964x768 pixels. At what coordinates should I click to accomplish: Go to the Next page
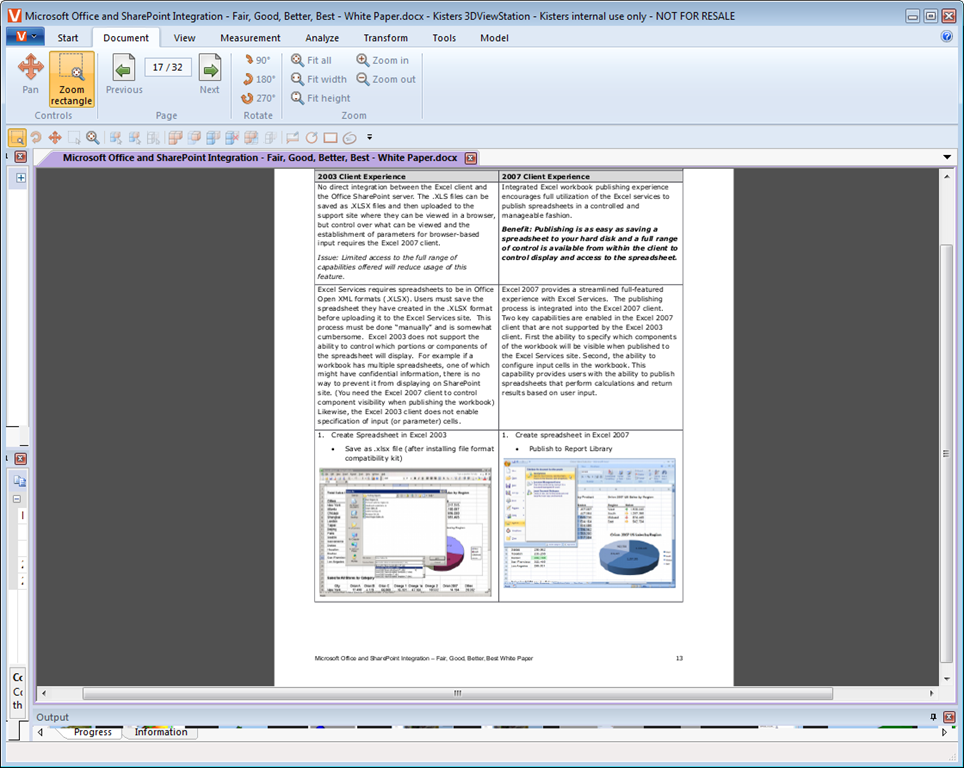tap(210, 74)
